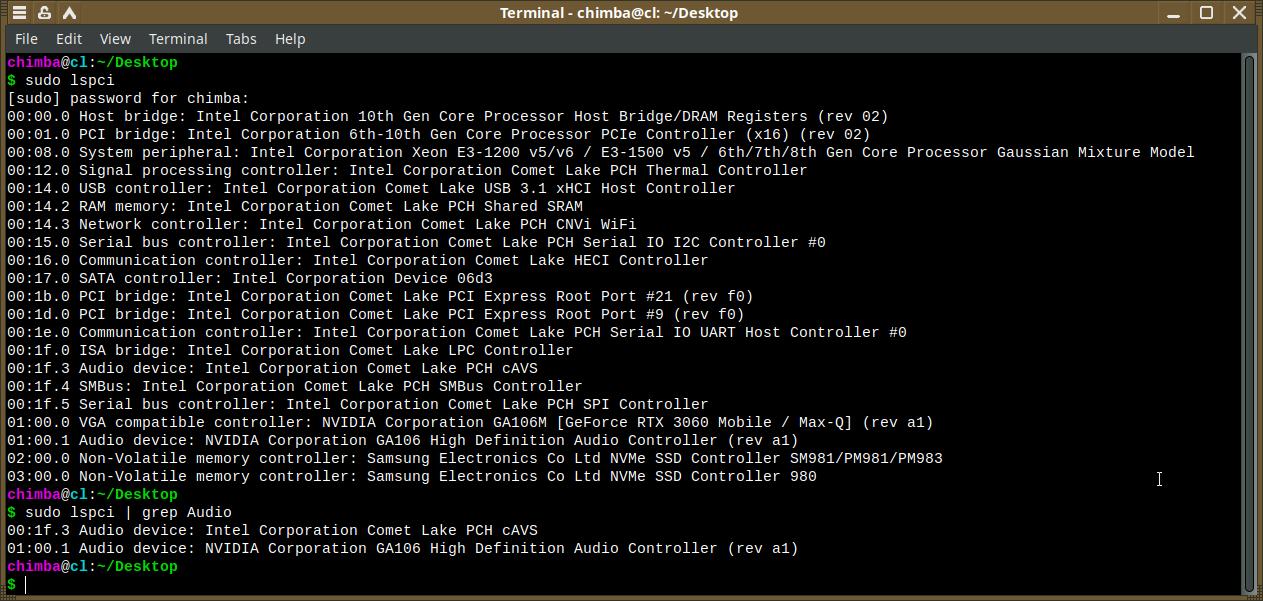Maximize the Terminal window

click(1207, 13)
